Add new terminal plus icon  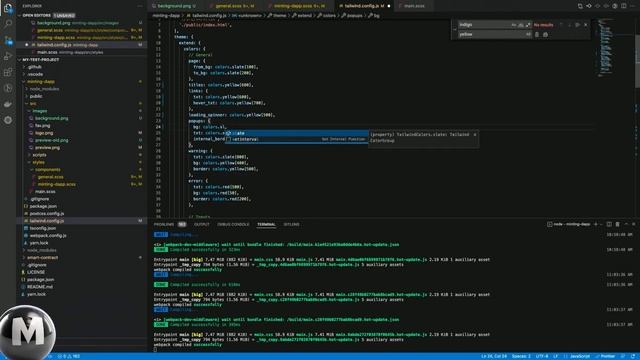point(596,224)
